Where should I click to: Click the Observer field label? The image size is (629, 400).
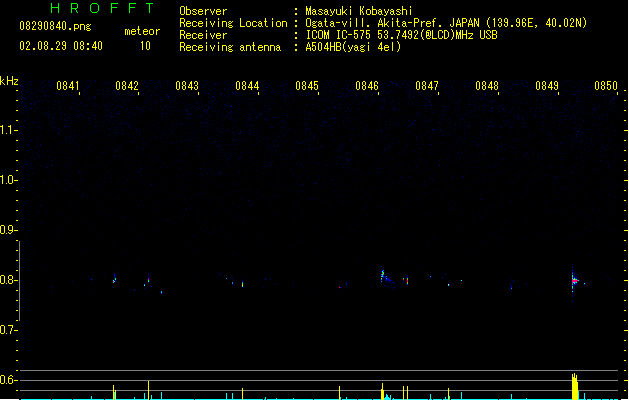pyautogui.click(x=203, y=11)
